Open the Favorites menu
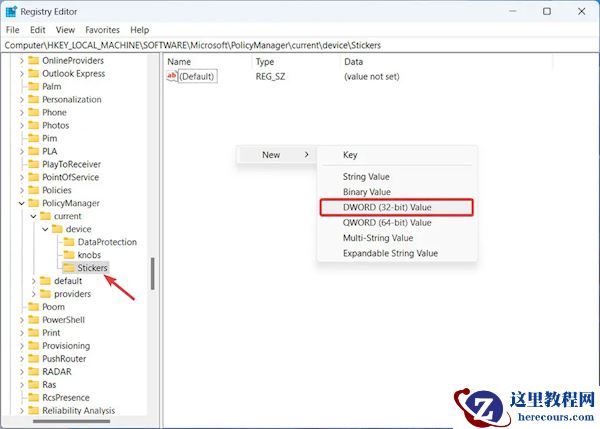Viewport: 600px width, 429px height. (102, 30)
